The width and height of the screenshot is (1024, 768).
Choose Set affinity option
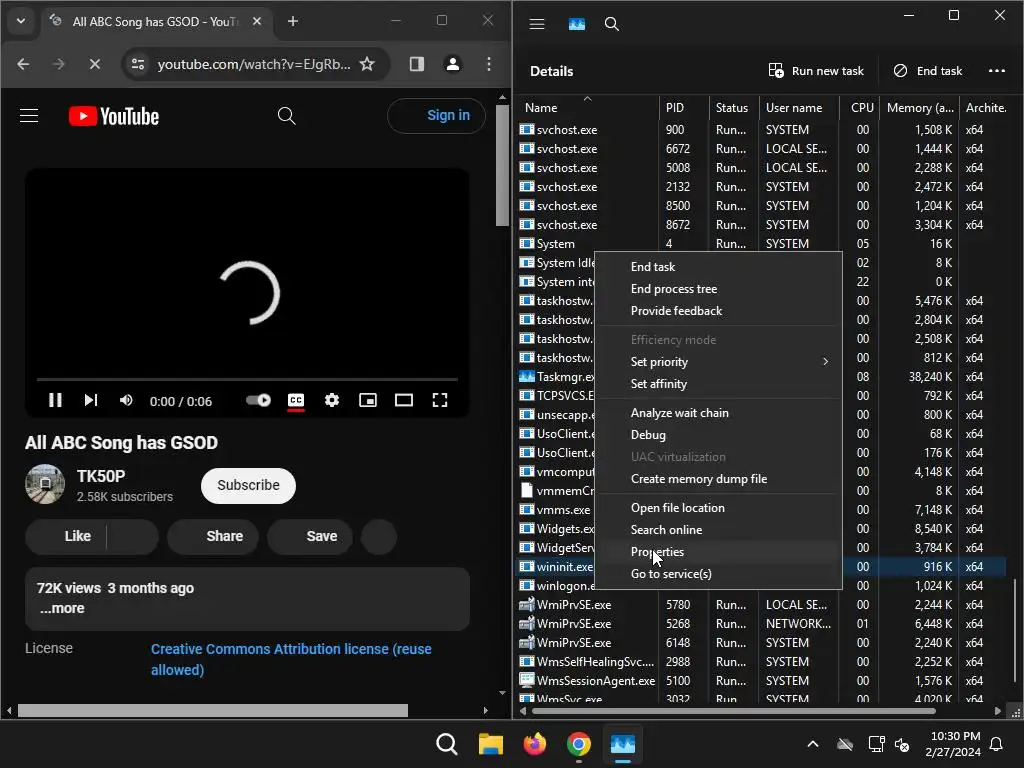coord(659,384)
